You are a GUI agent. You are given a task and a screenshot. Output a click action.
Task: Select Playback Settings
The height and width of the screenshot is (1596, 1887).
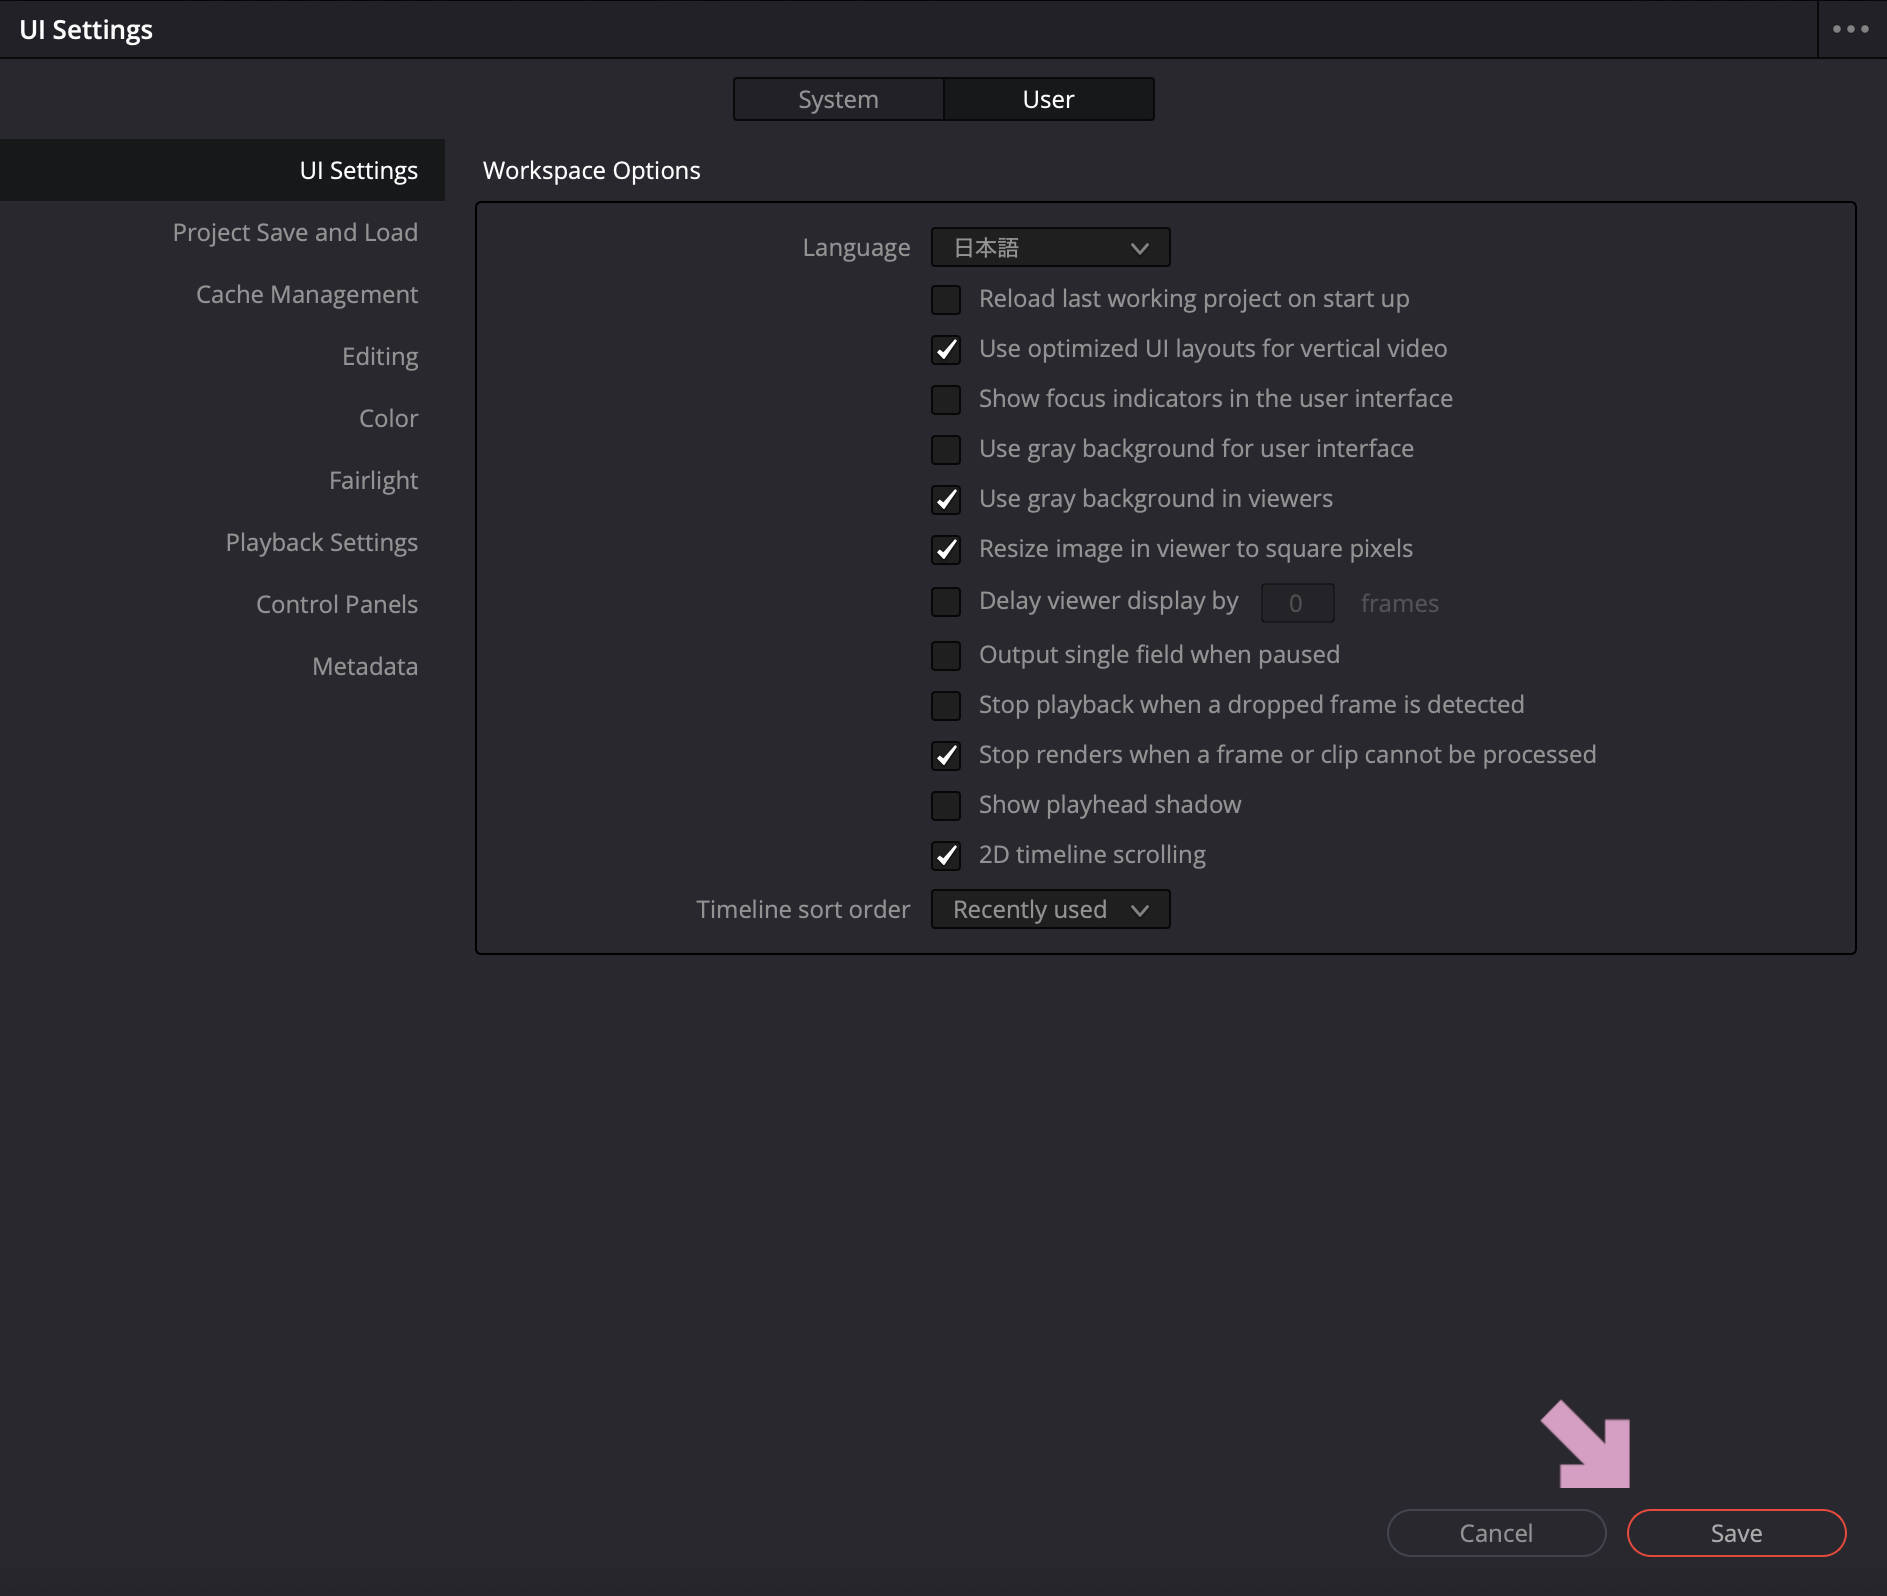coord(321,541)
